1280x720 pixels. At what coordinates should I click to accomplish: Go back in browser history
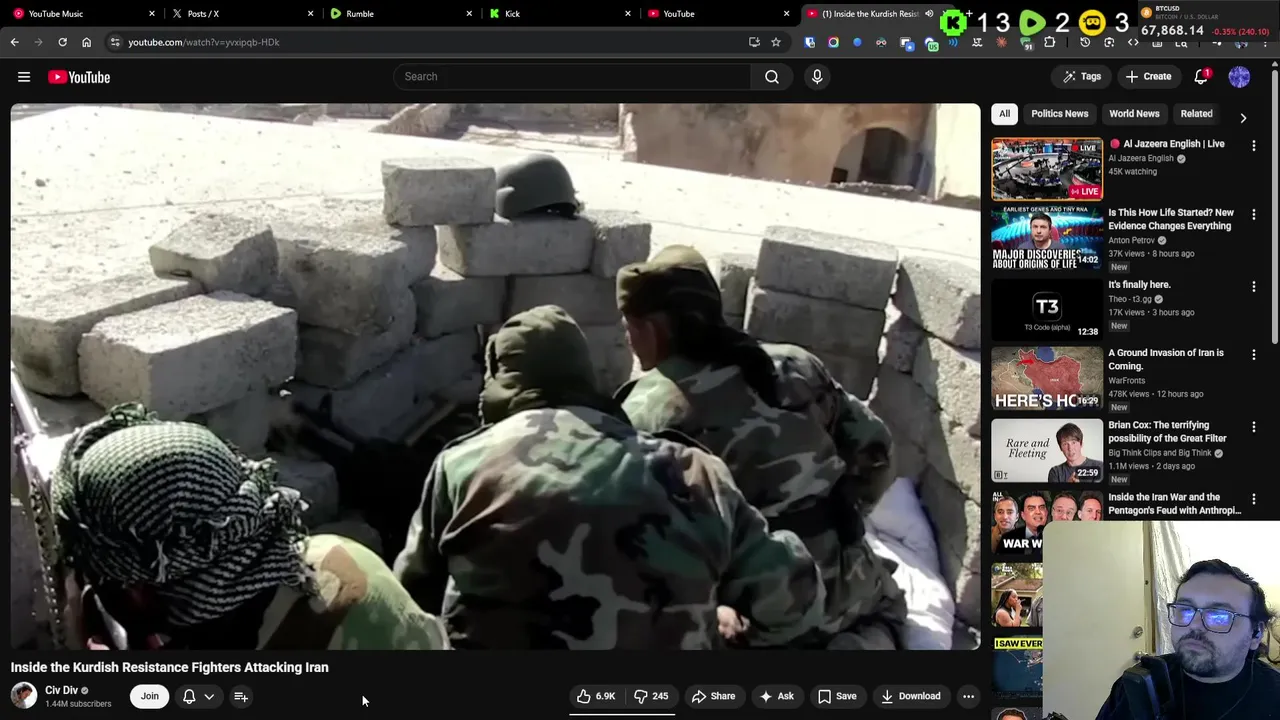14,42
